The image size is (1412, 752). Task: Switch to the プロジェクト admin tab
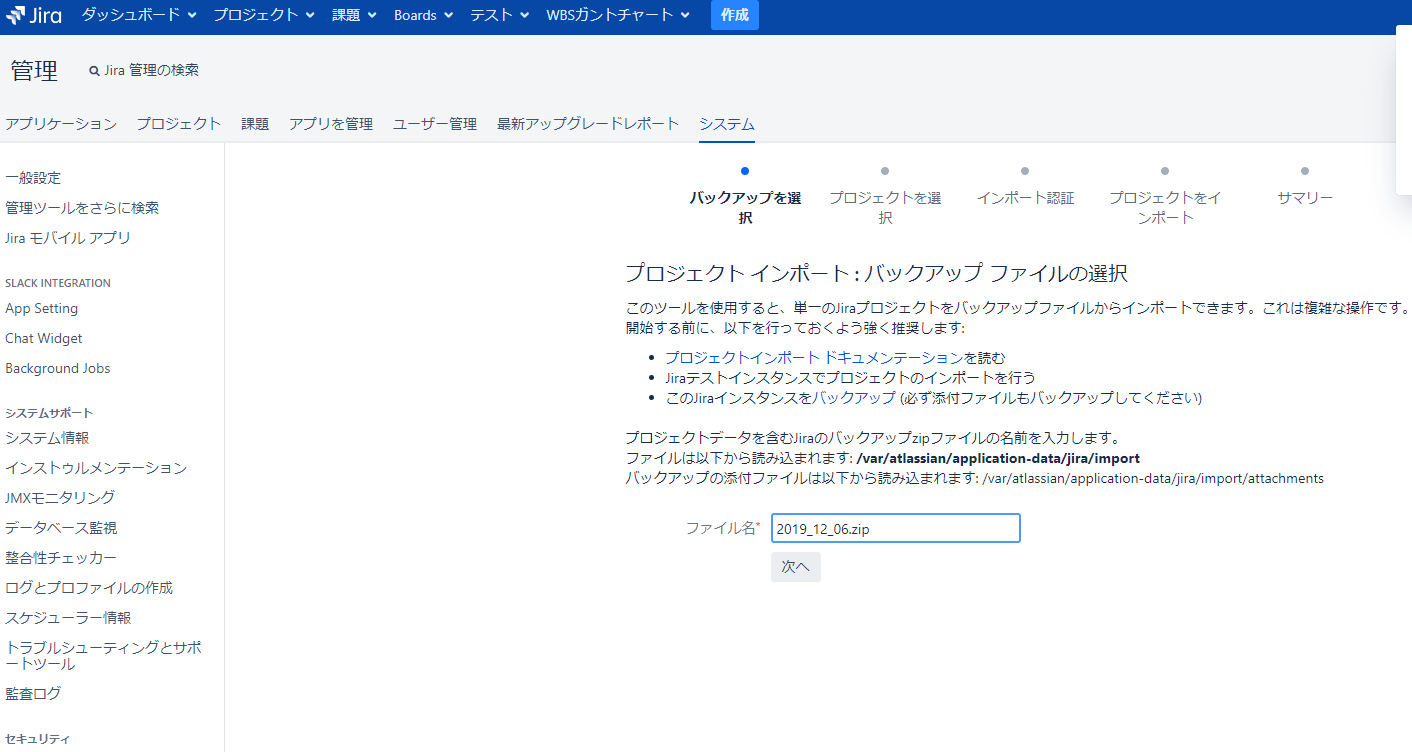point(179,124)
